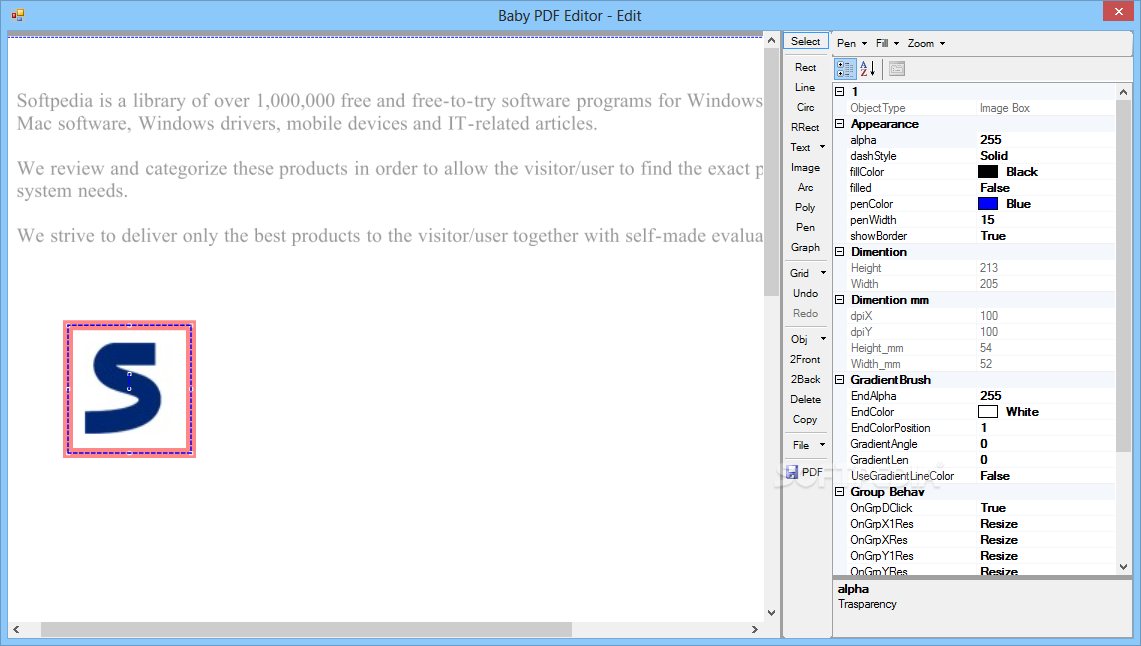Pick the RRect rounded rectangle tool
The height and width of the screenshot is (646, 1141).
[x=806, y=127]
